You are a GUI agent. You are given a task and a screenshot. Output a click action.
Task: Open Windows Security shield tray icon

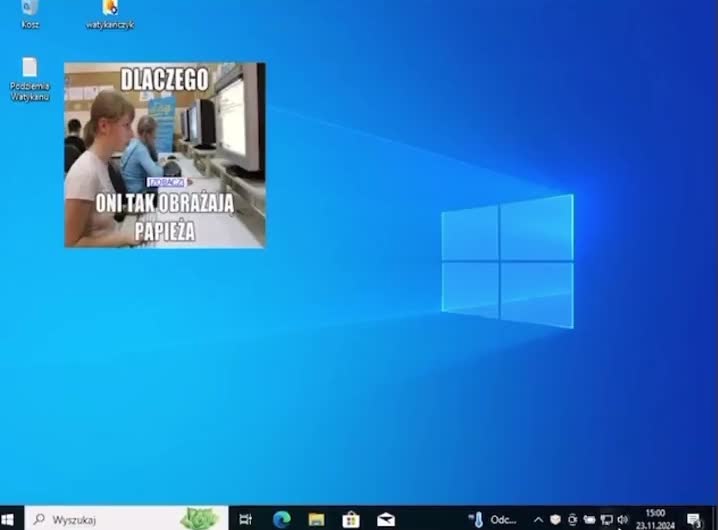point(555,519)
